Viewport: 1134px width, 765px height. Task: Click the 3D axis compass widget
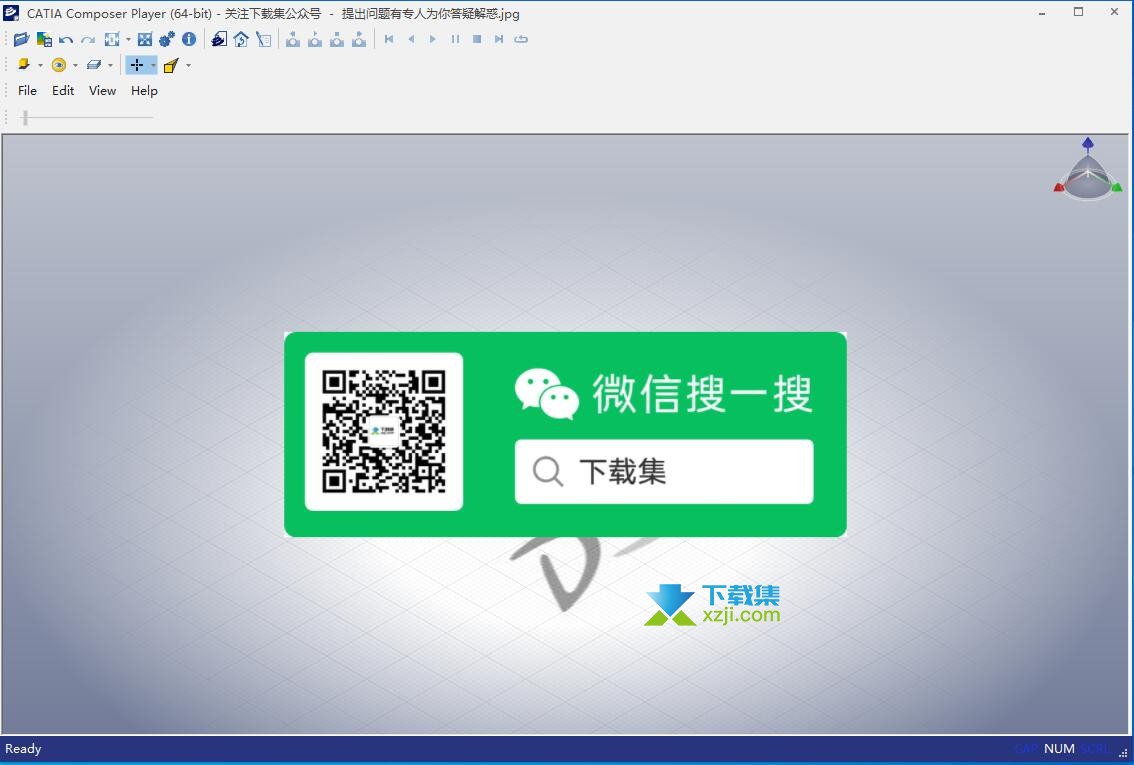click(x=1088, y=172)
